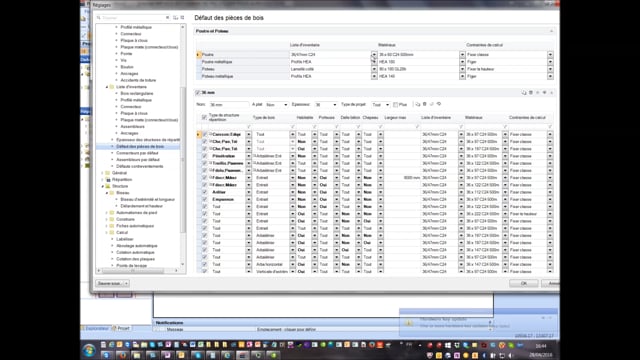640x360 pixels.
Task: Click the Lamellé collé inventory cell
Action: (x=330, y=69)
